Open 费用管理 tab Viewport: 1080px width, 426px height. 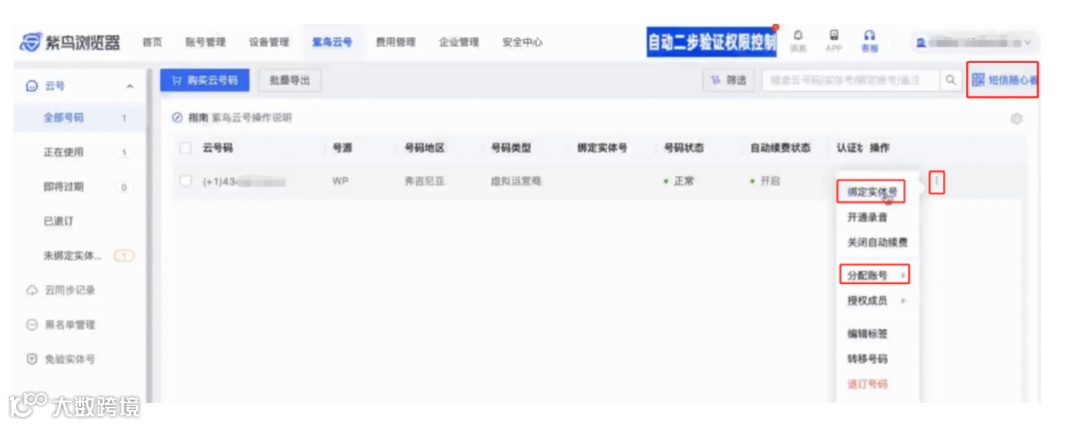(395, 42)
